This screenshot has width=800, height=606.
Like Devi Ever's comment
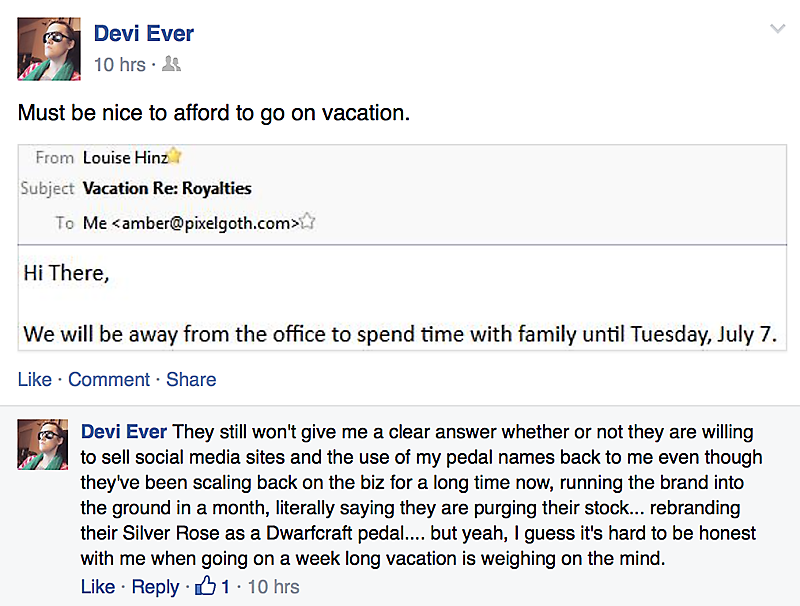coord(97,587)
